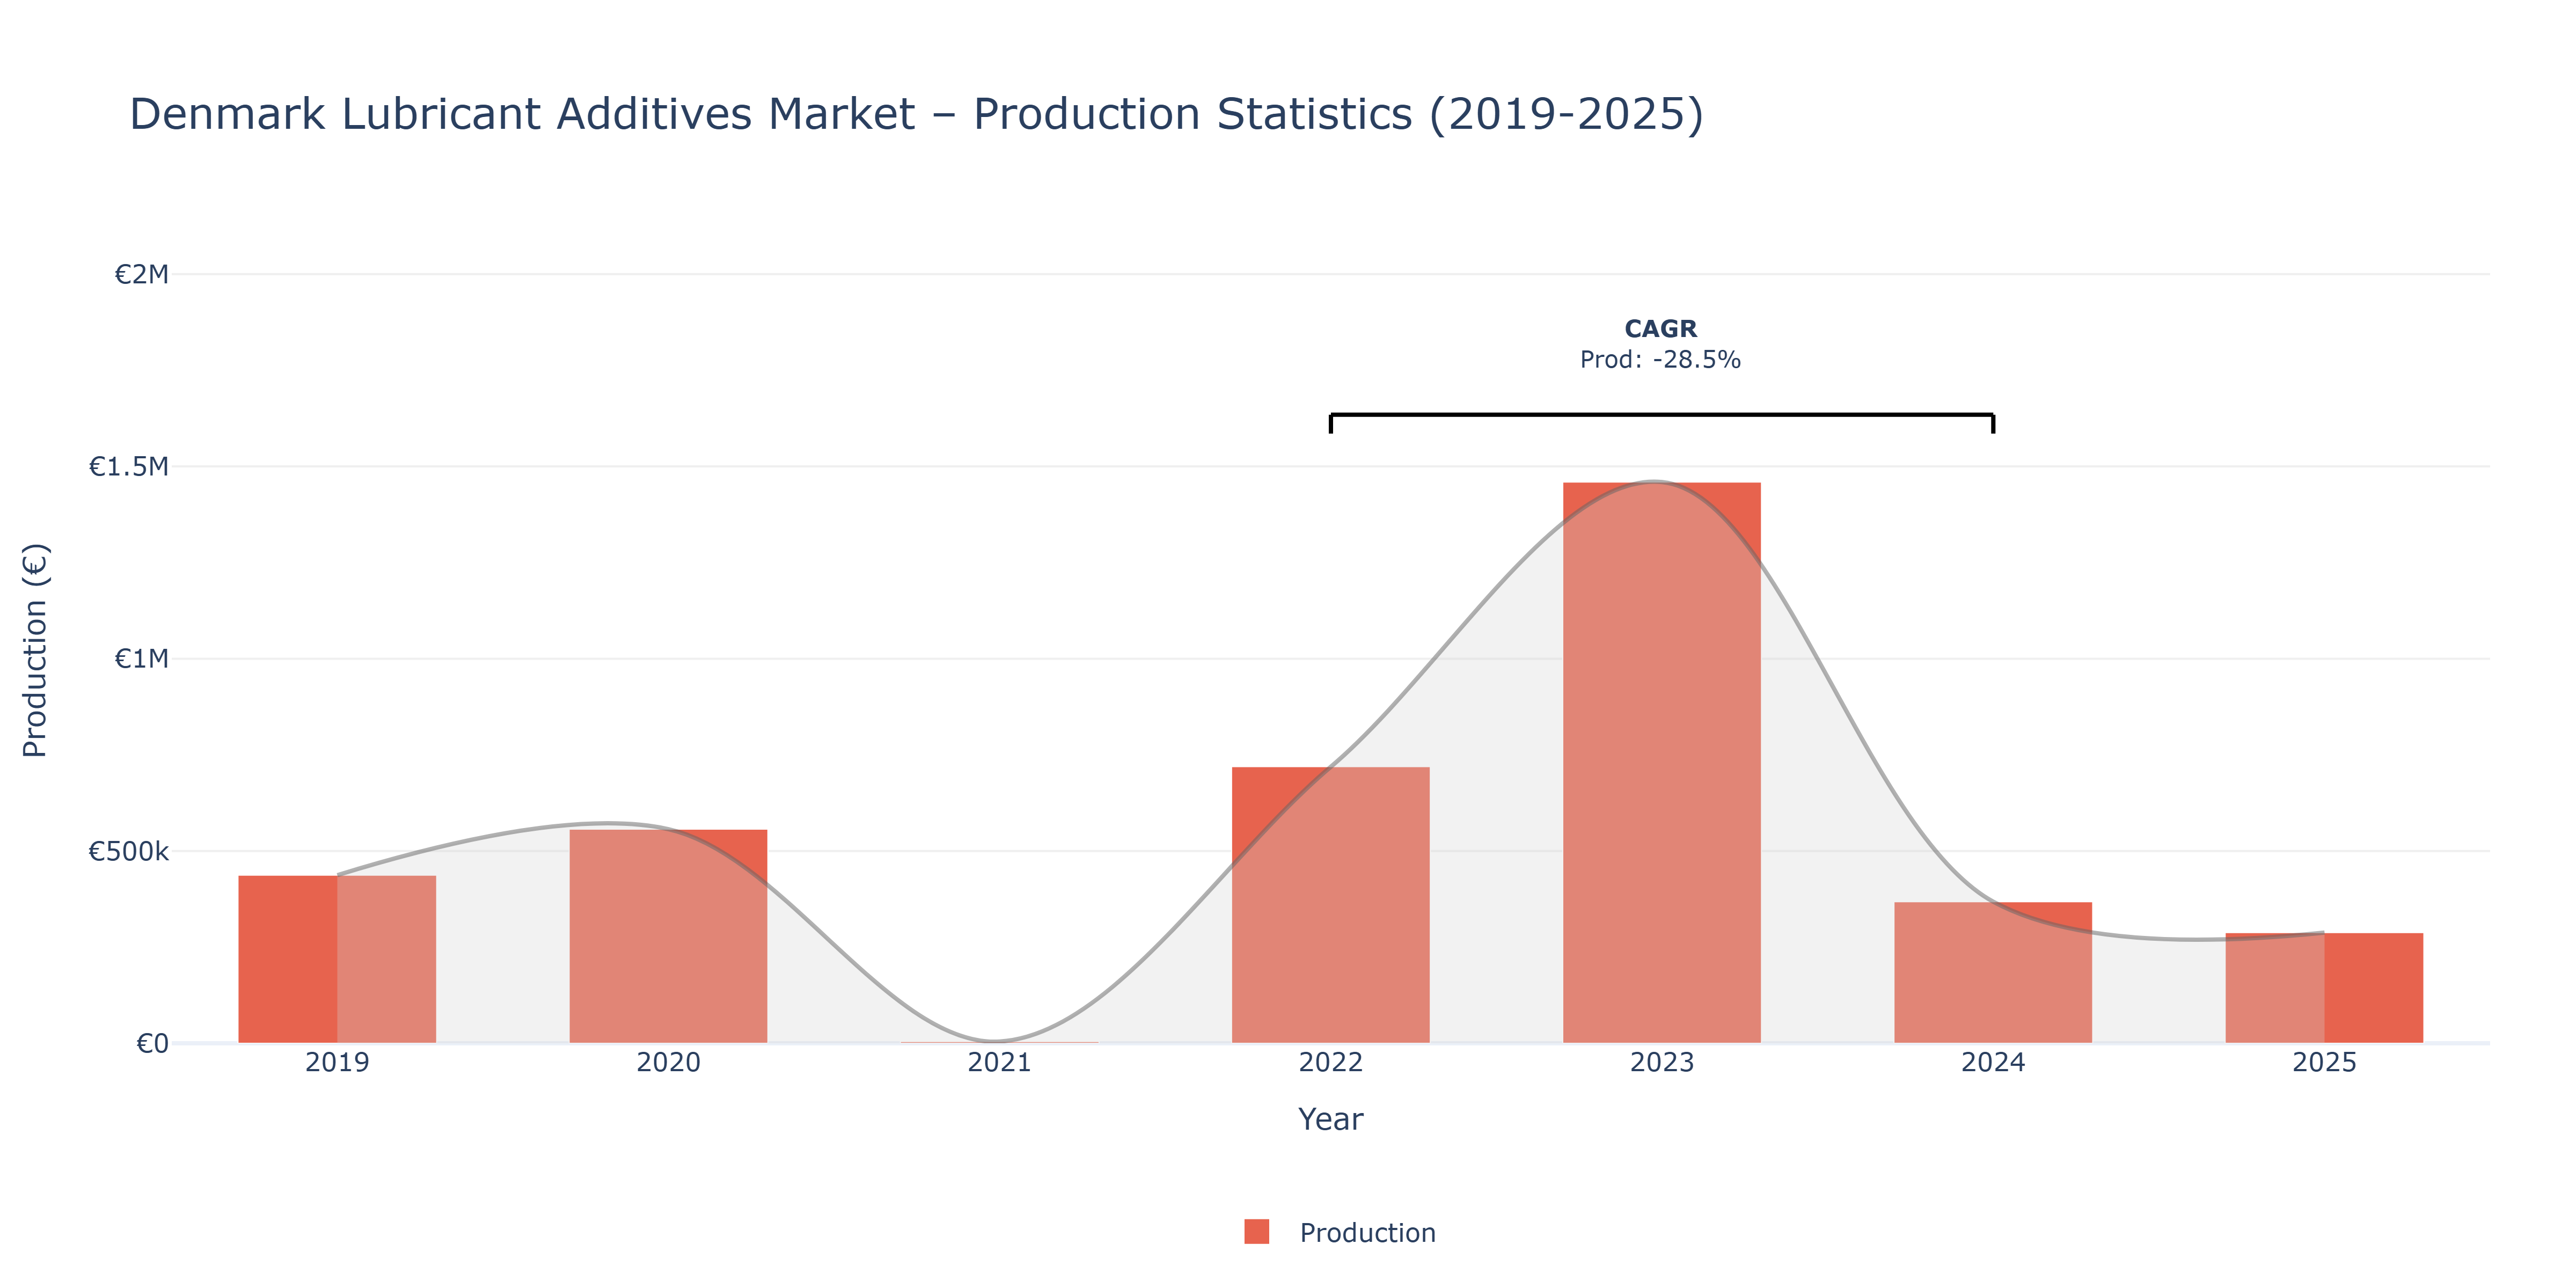Select the 2025 production bar
Image resolution: width=2576 pixels, height=1288 pixels.
(x=2324, y=988)
